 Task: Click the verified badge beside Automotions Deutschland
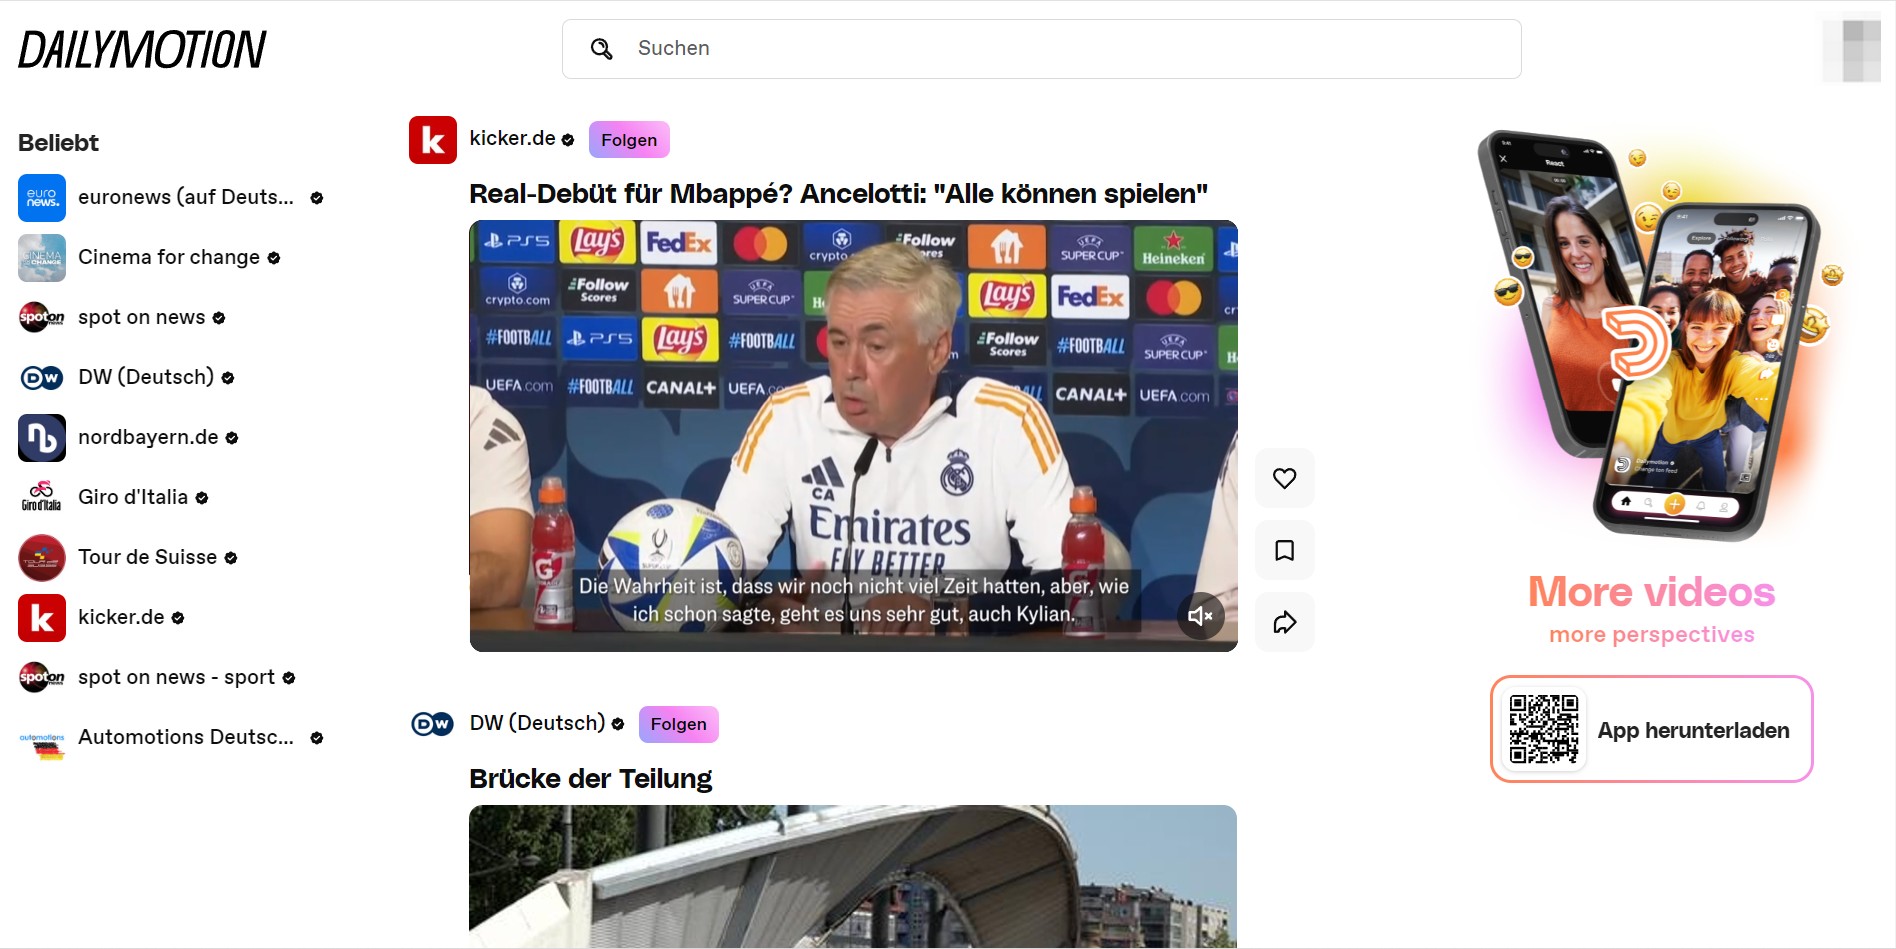317,738
